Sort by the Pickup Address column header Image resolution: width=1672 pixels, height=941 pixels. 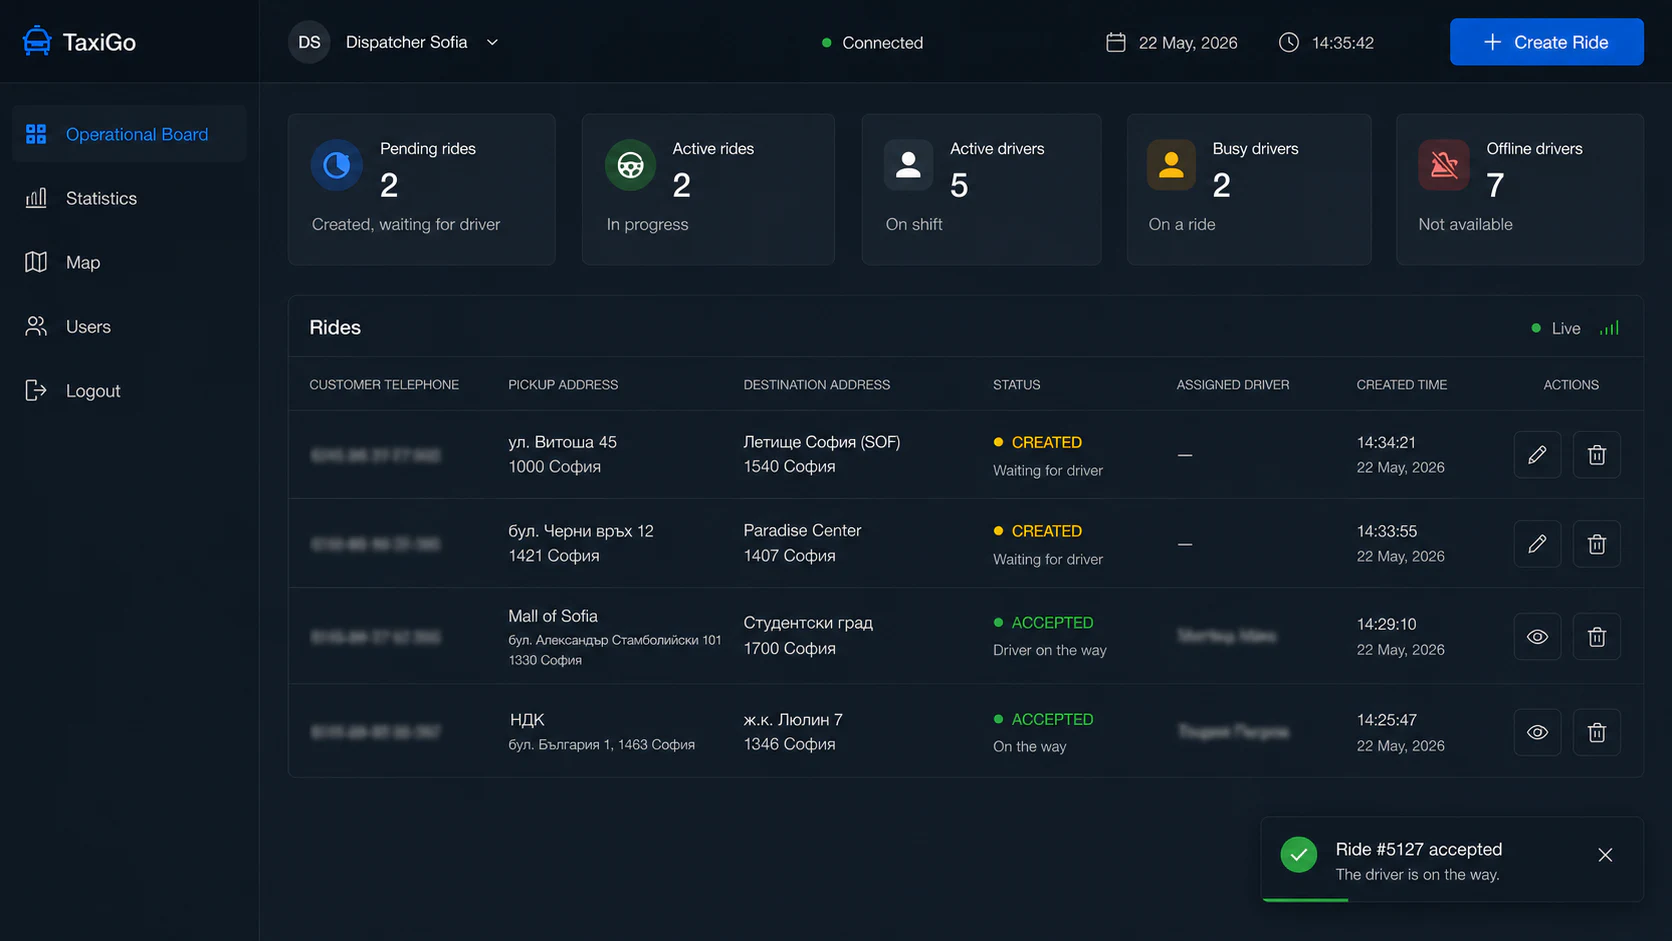click(563, 385)
